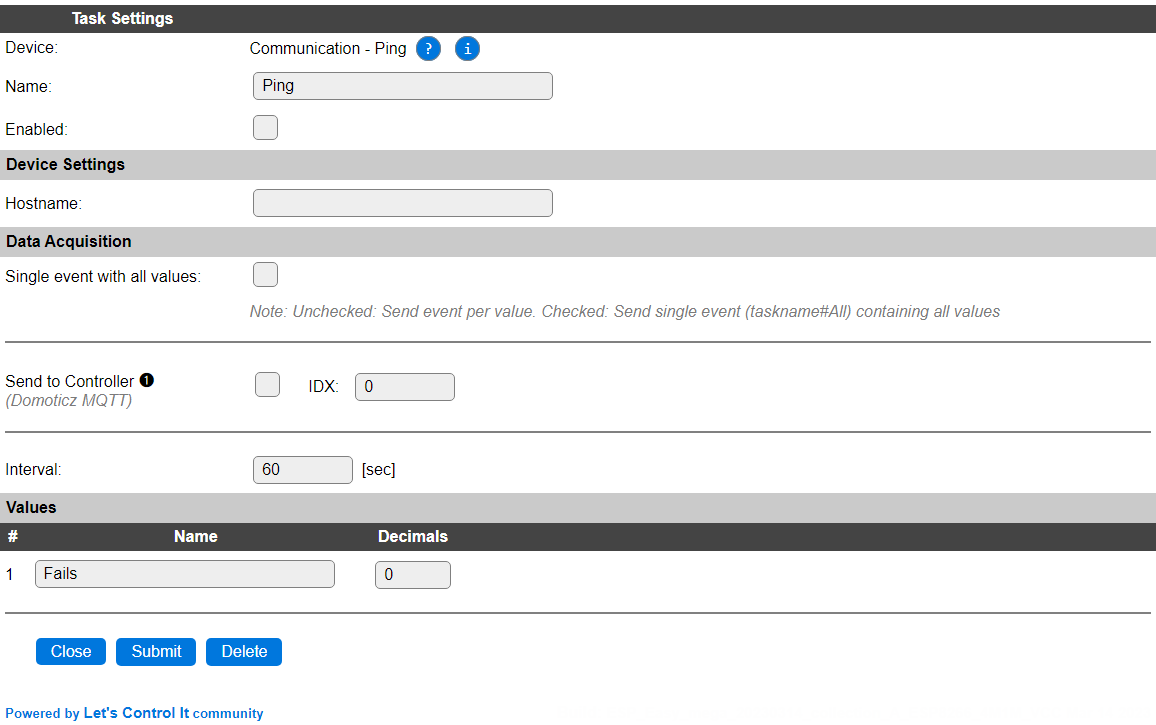The height and width of the screenshot is (725, 1156).
Task: Select the Interval seconds field
Action: (303, 470)
